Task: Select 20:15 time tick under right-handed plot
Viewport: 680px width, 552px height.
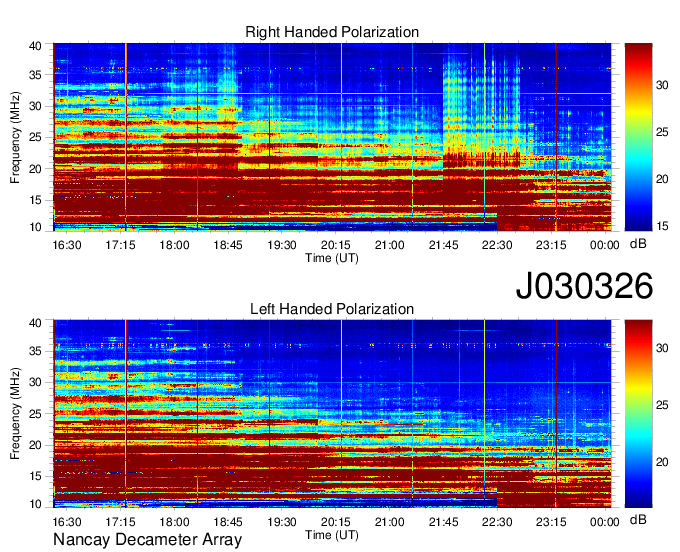Action: click(x=336, y=245)
